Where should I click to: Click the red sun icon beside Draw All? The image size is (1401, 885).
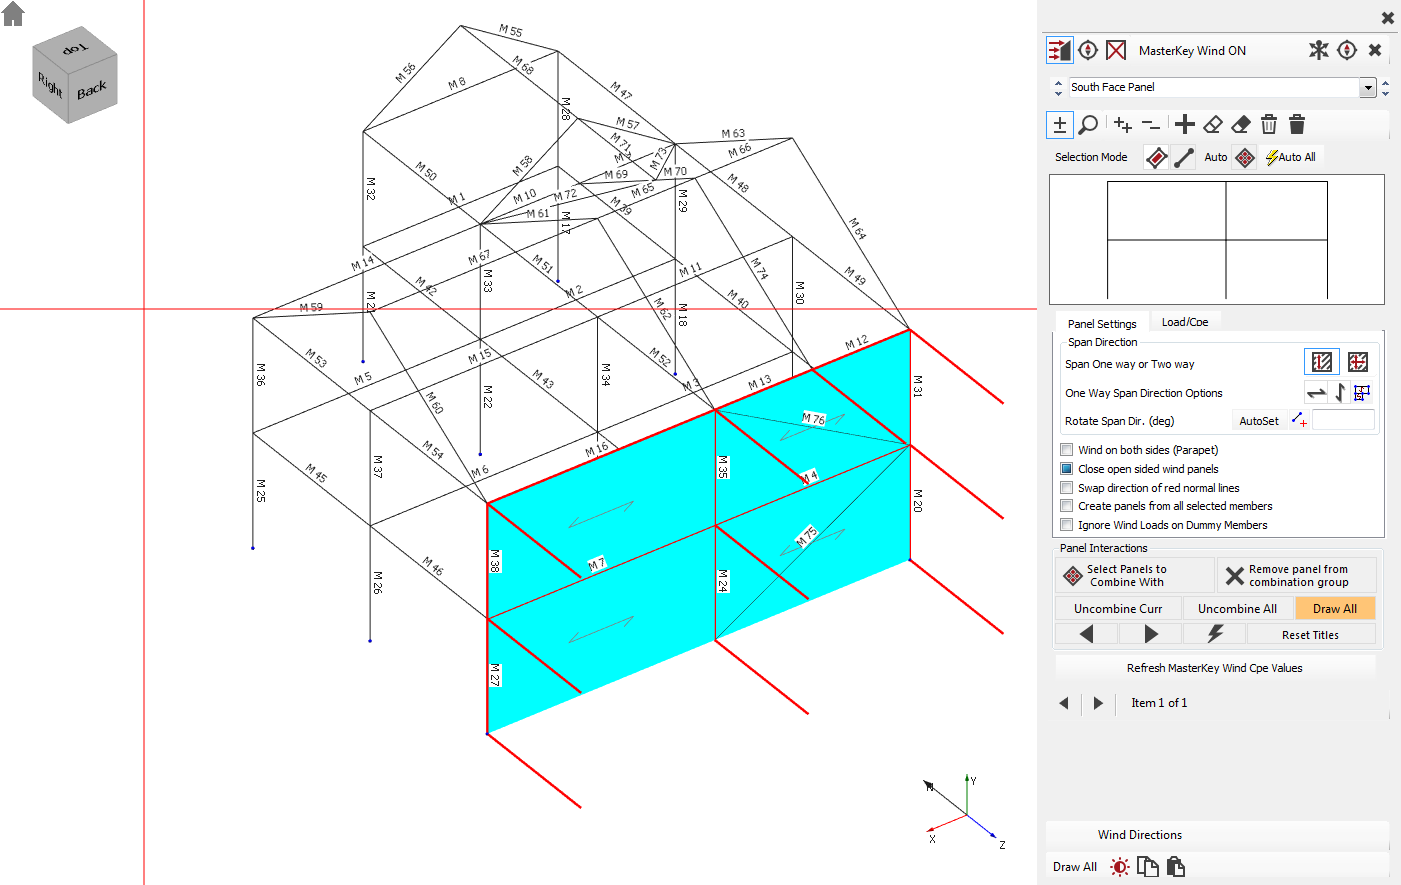pos(1120,867)
